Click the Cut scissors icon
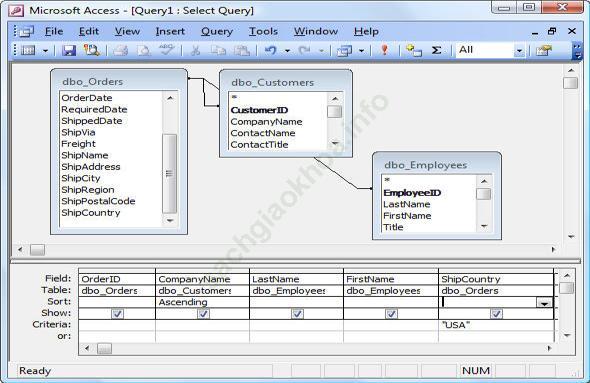 195,50
